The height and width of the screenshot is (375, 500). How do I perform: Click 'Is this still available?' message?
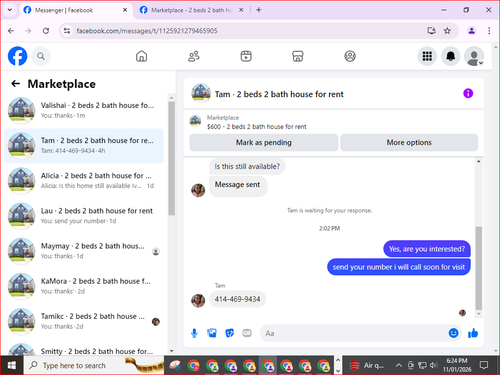[247, 166]
